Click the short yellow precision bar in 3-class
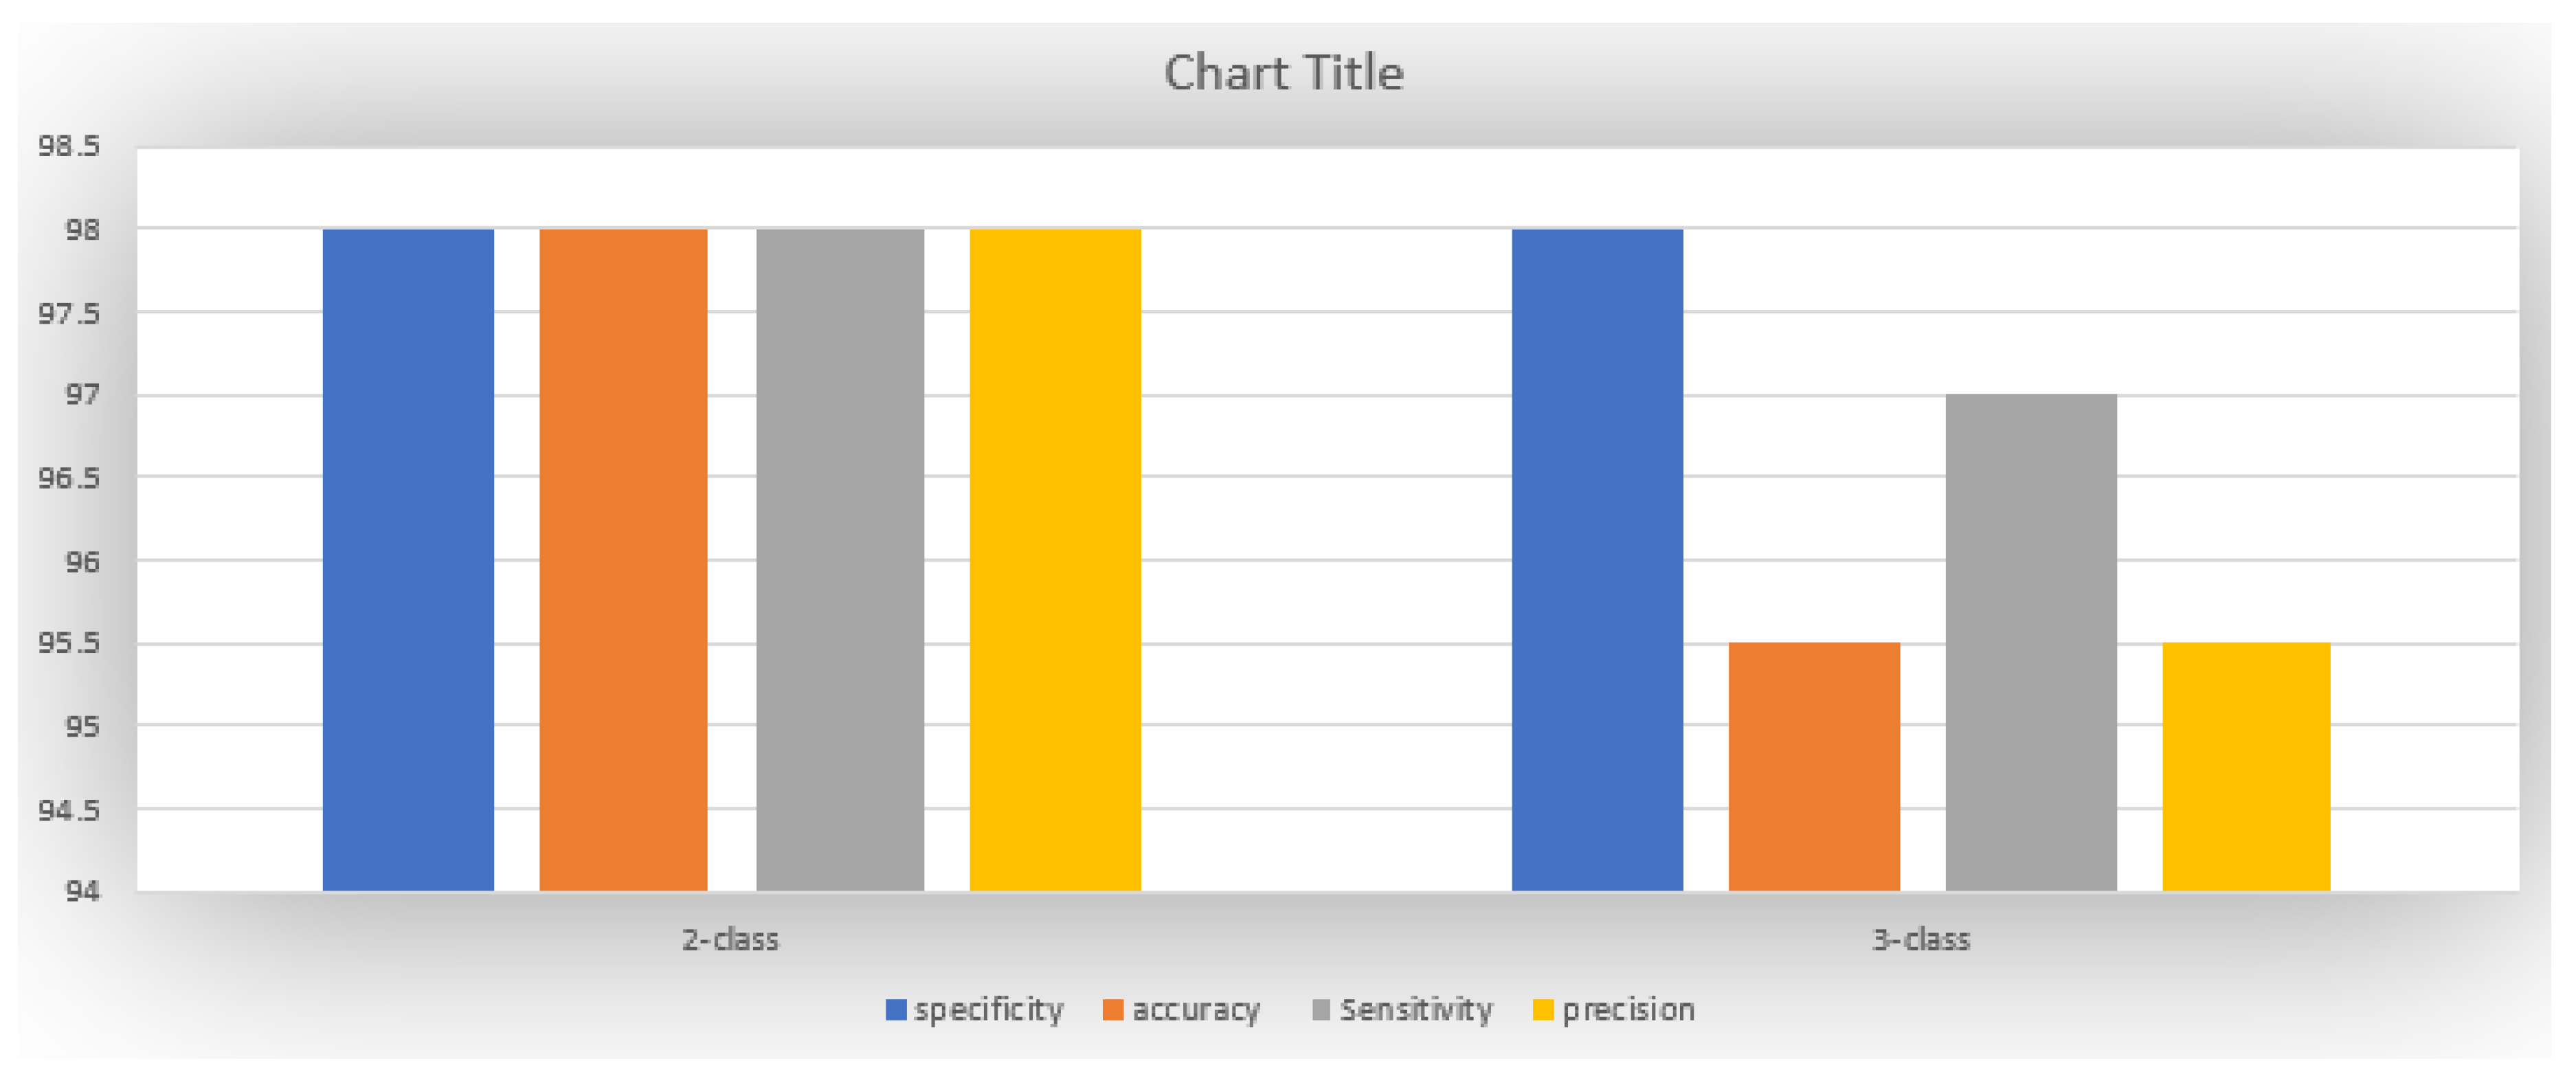The width and height of the screenshot is (2576, 1083). 2246,766
